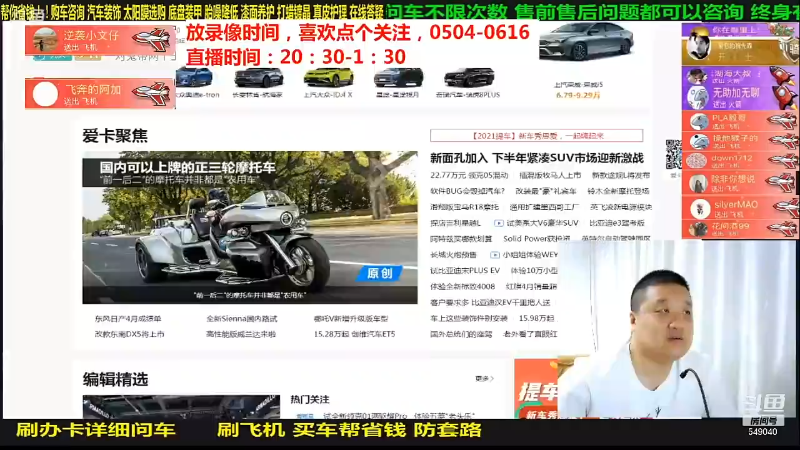Click 飞奔的阿加 round avatar
This screenshot has width=800, height=450.
[45, 94]
